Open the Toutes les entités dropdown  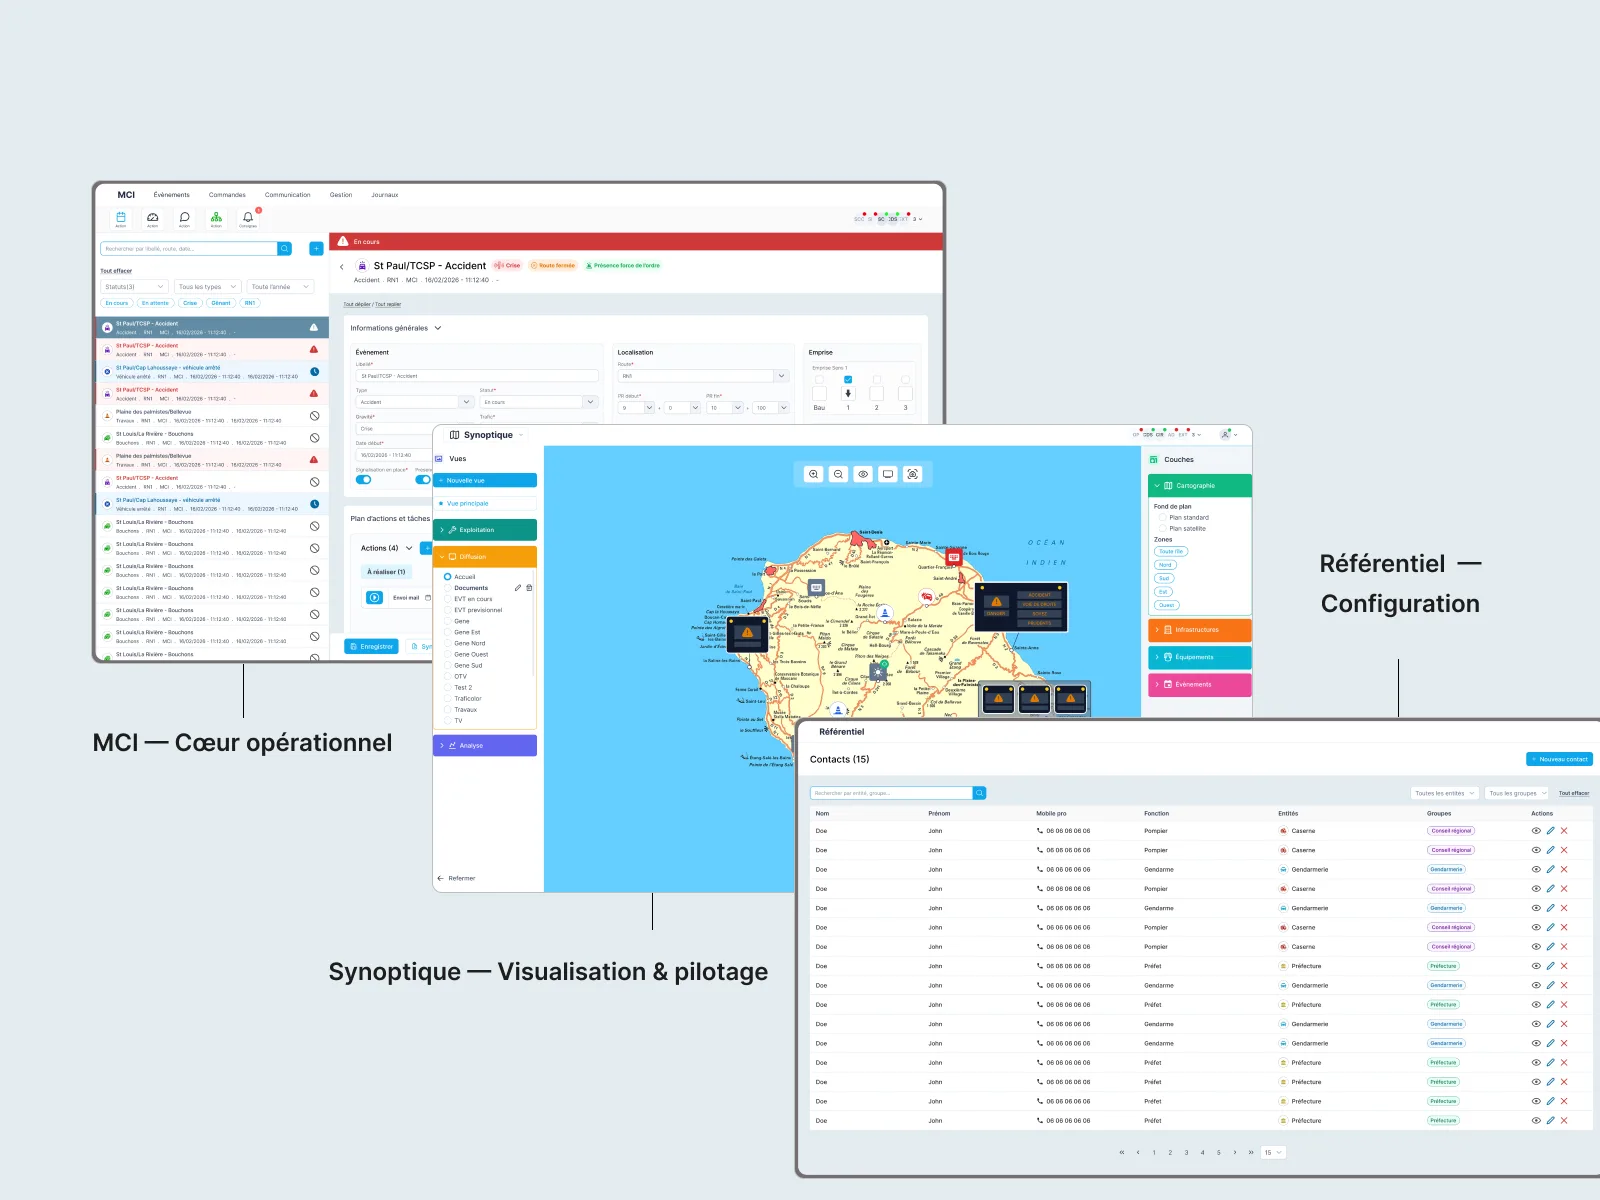[1445, 793]
